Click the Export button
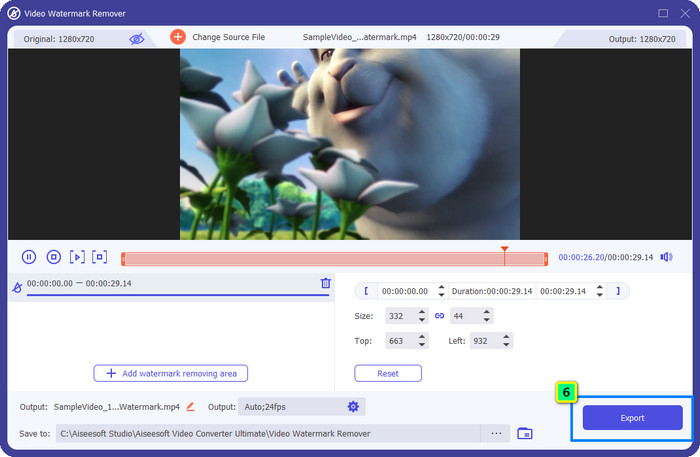 click(632, 418)
